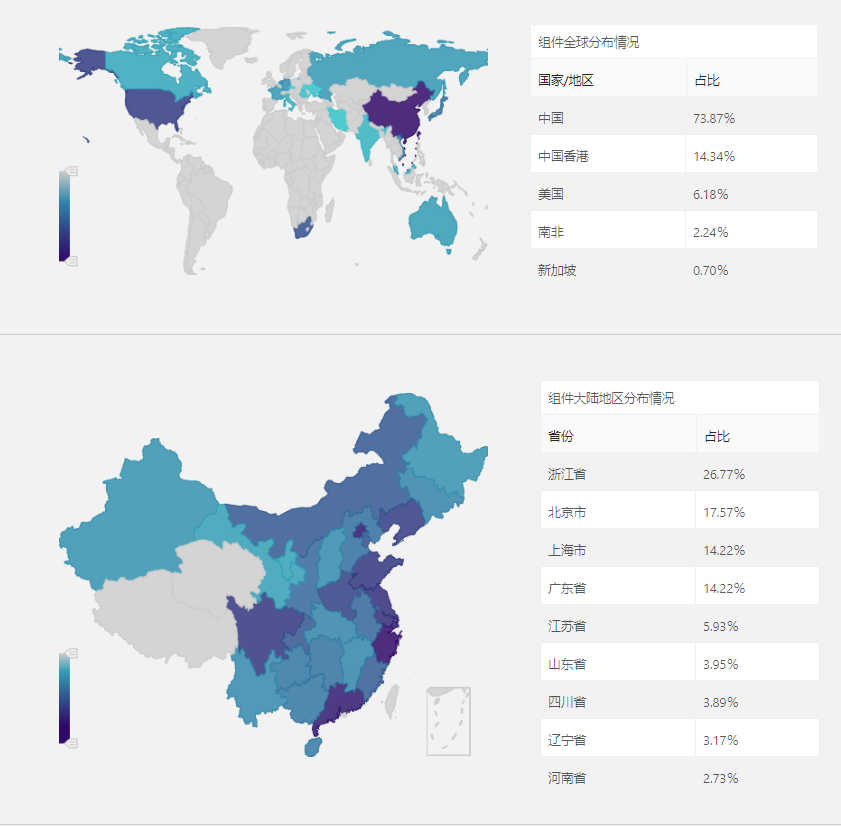Select Alaska on the world map
The image size is (841, 826).
pos(90,62)
